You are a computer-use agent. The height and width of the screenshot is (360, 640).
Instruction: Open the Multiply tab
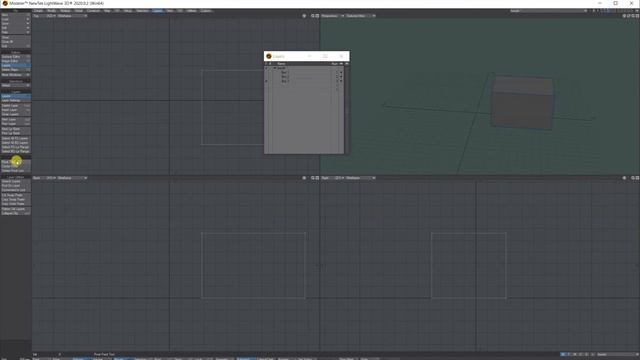pyautogui.click(x=65, y=11)
